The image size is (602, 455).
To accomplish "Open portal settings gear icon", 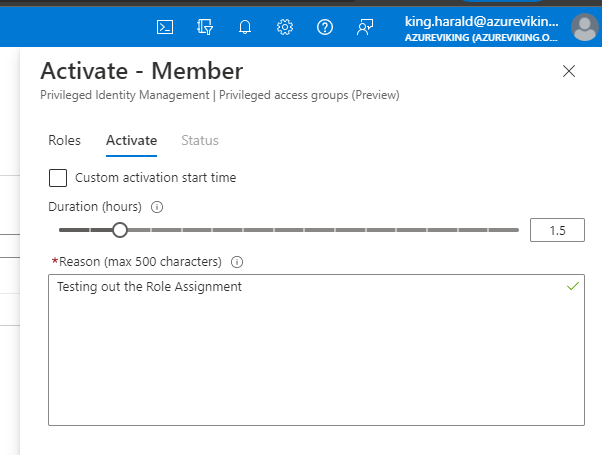I will pyautogui.click(x=285, y=28).
